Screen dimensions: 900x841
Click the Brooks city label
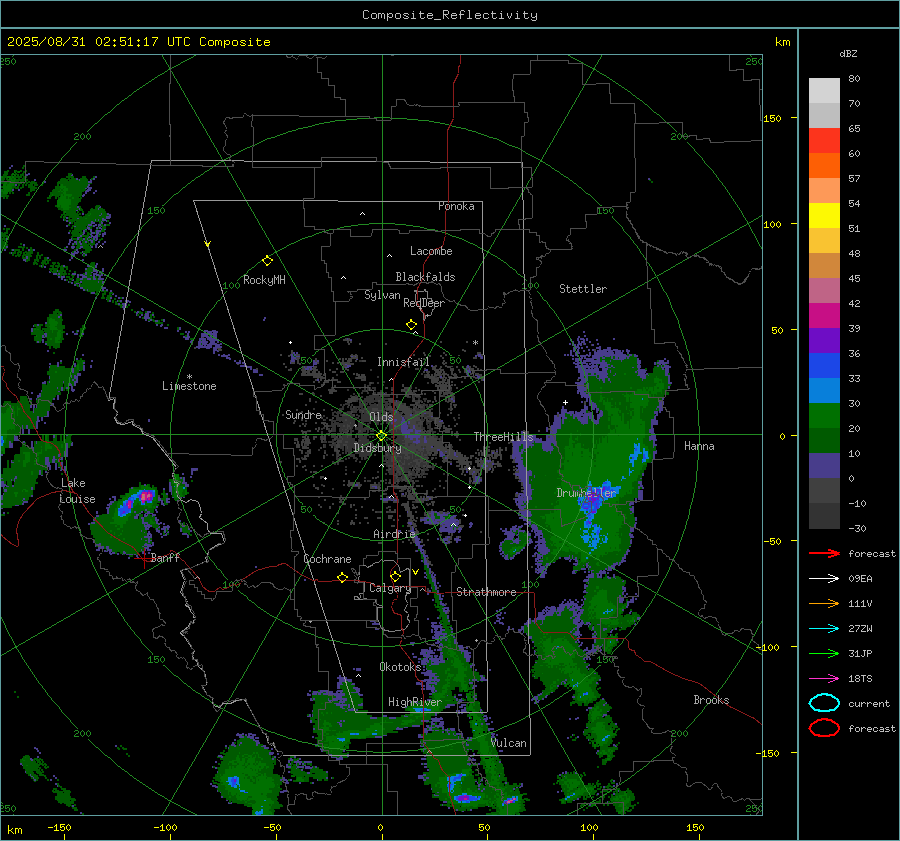pyautogui.click(x=711, y=700)
